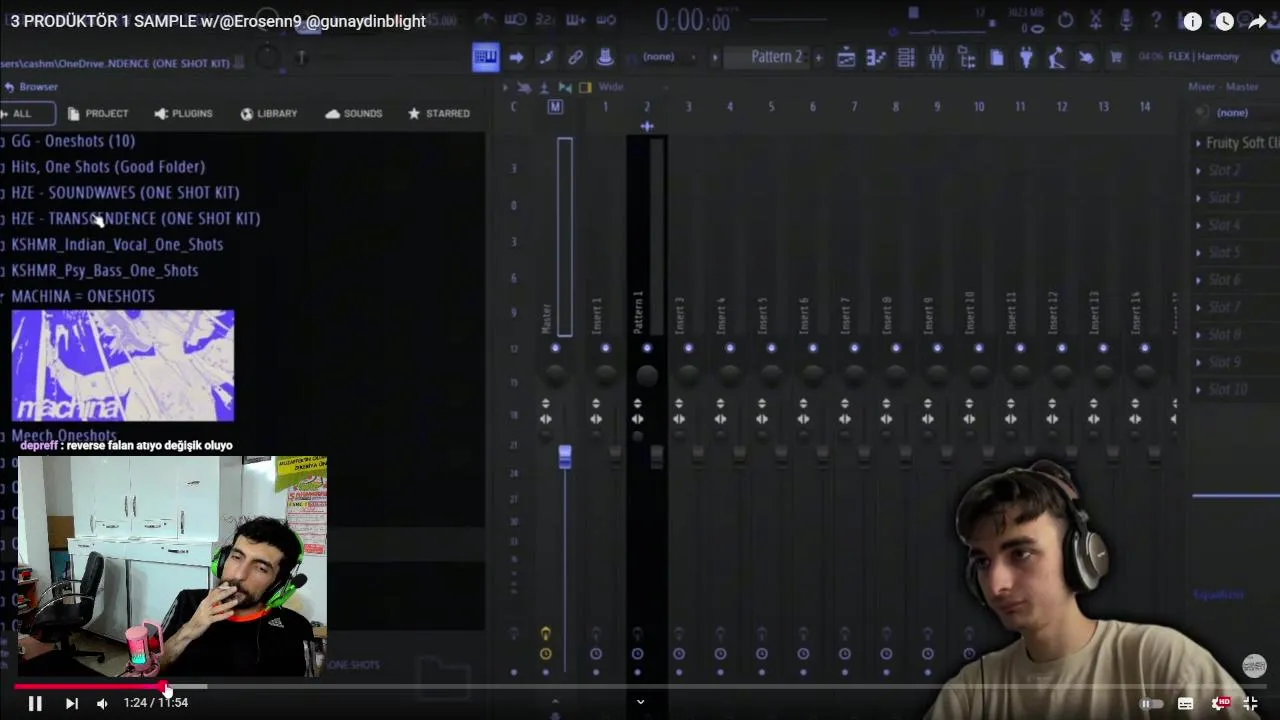
Task: Expand the Slot 10 arrow in mixer
Action: (x=1198, y=390)
